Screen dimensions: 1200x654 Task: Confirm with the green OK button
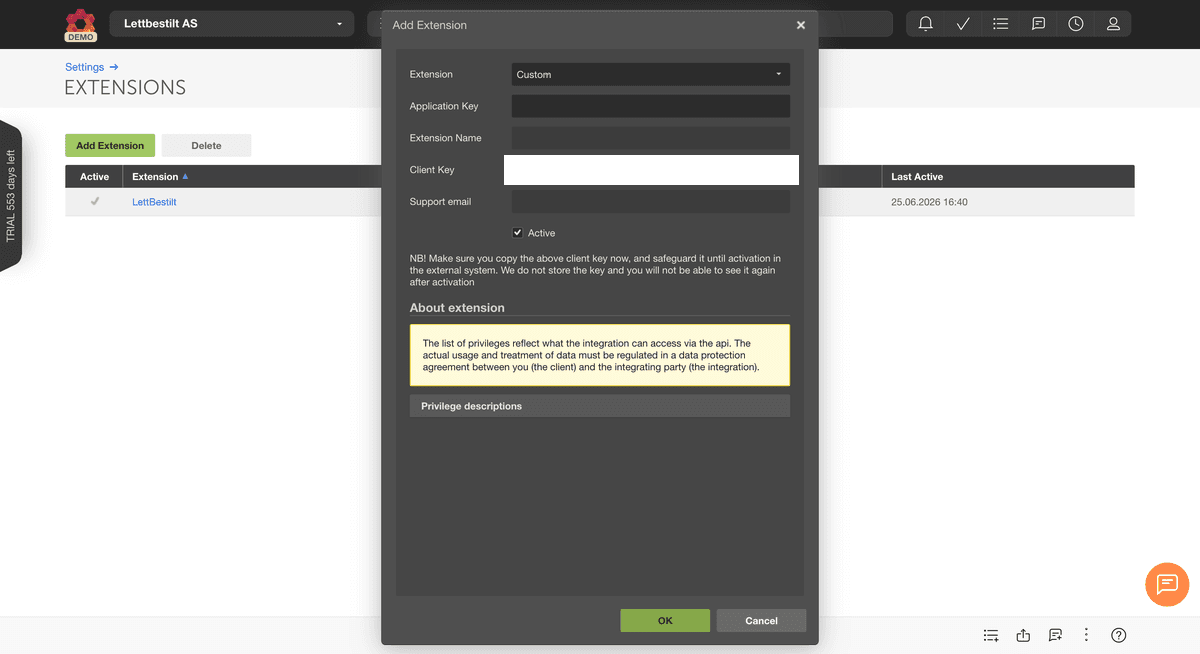pos(665,620)
